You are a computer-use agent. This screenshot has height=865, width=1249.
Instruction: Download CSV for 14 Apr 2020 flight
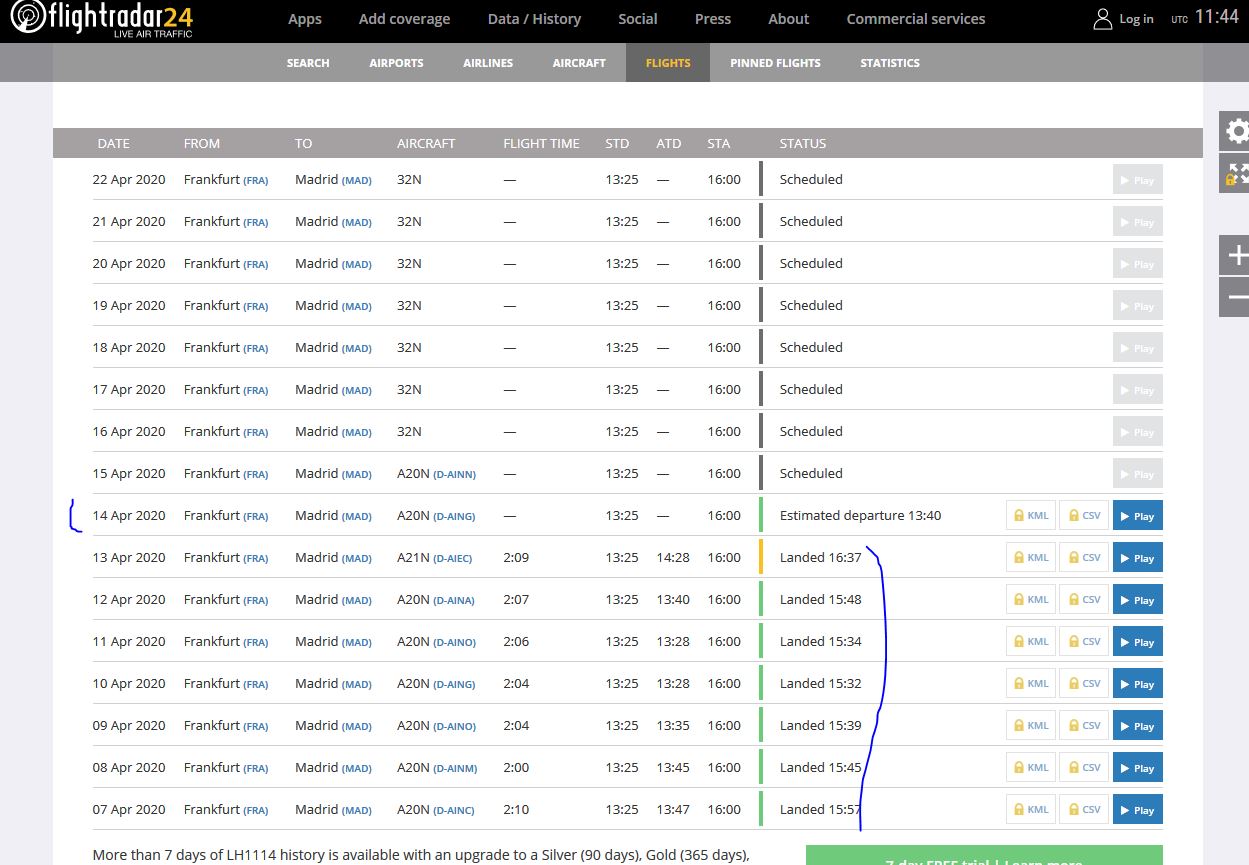tap(1084, 516)
